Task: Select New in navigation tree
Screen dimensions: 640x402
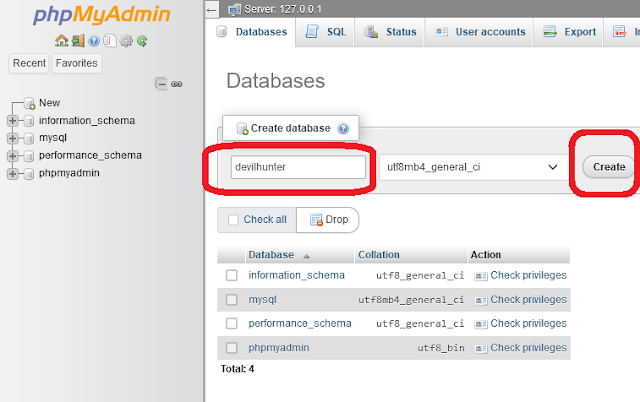Action: (49, 103)
